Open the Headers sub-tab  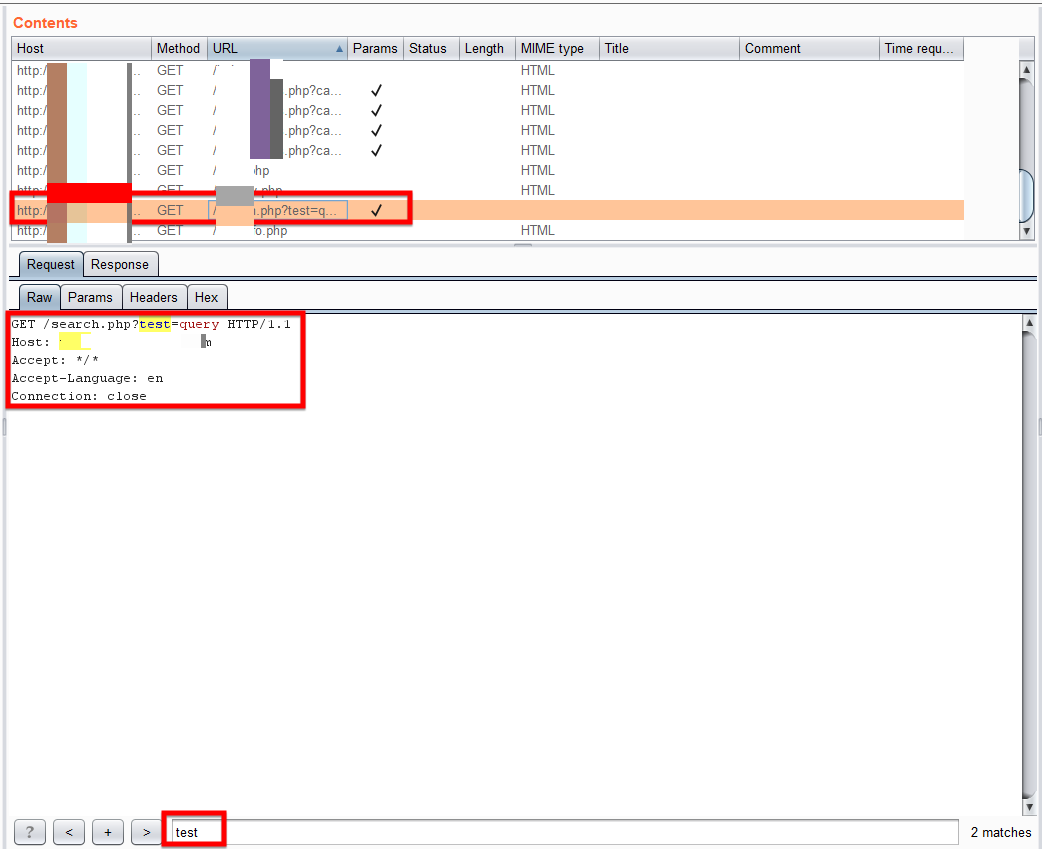(154, 297)
